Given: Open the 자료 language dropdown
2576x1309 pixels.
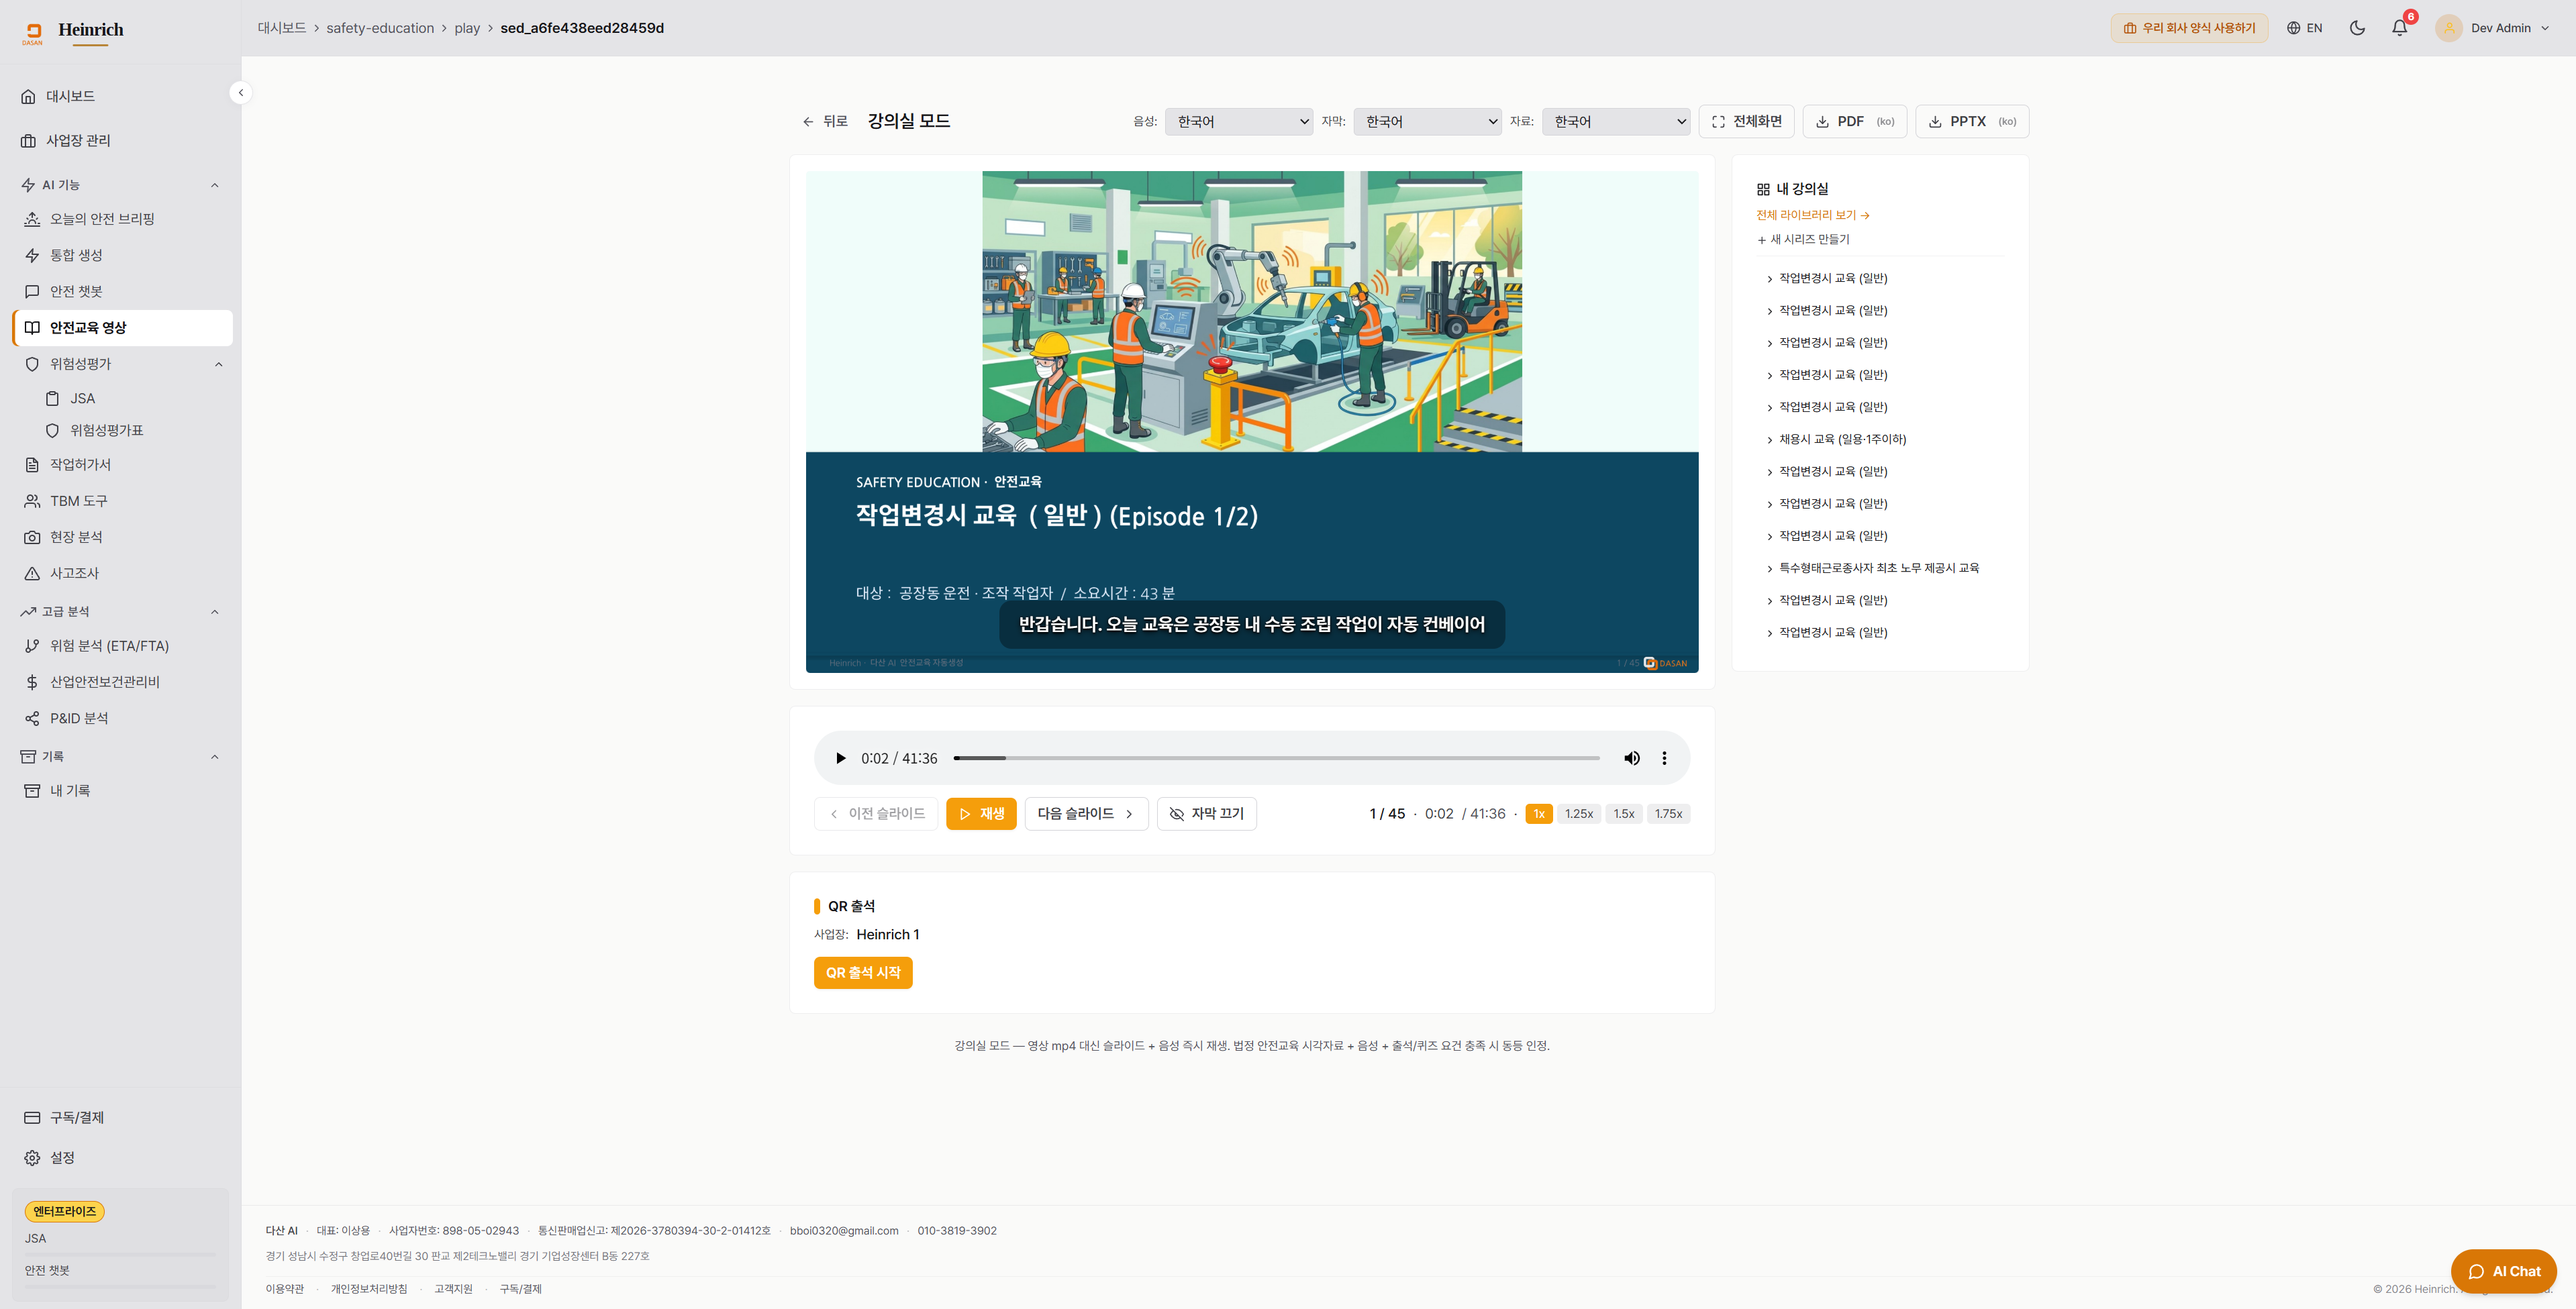Looking at the screenshot, I should [x=1616, y=121].
